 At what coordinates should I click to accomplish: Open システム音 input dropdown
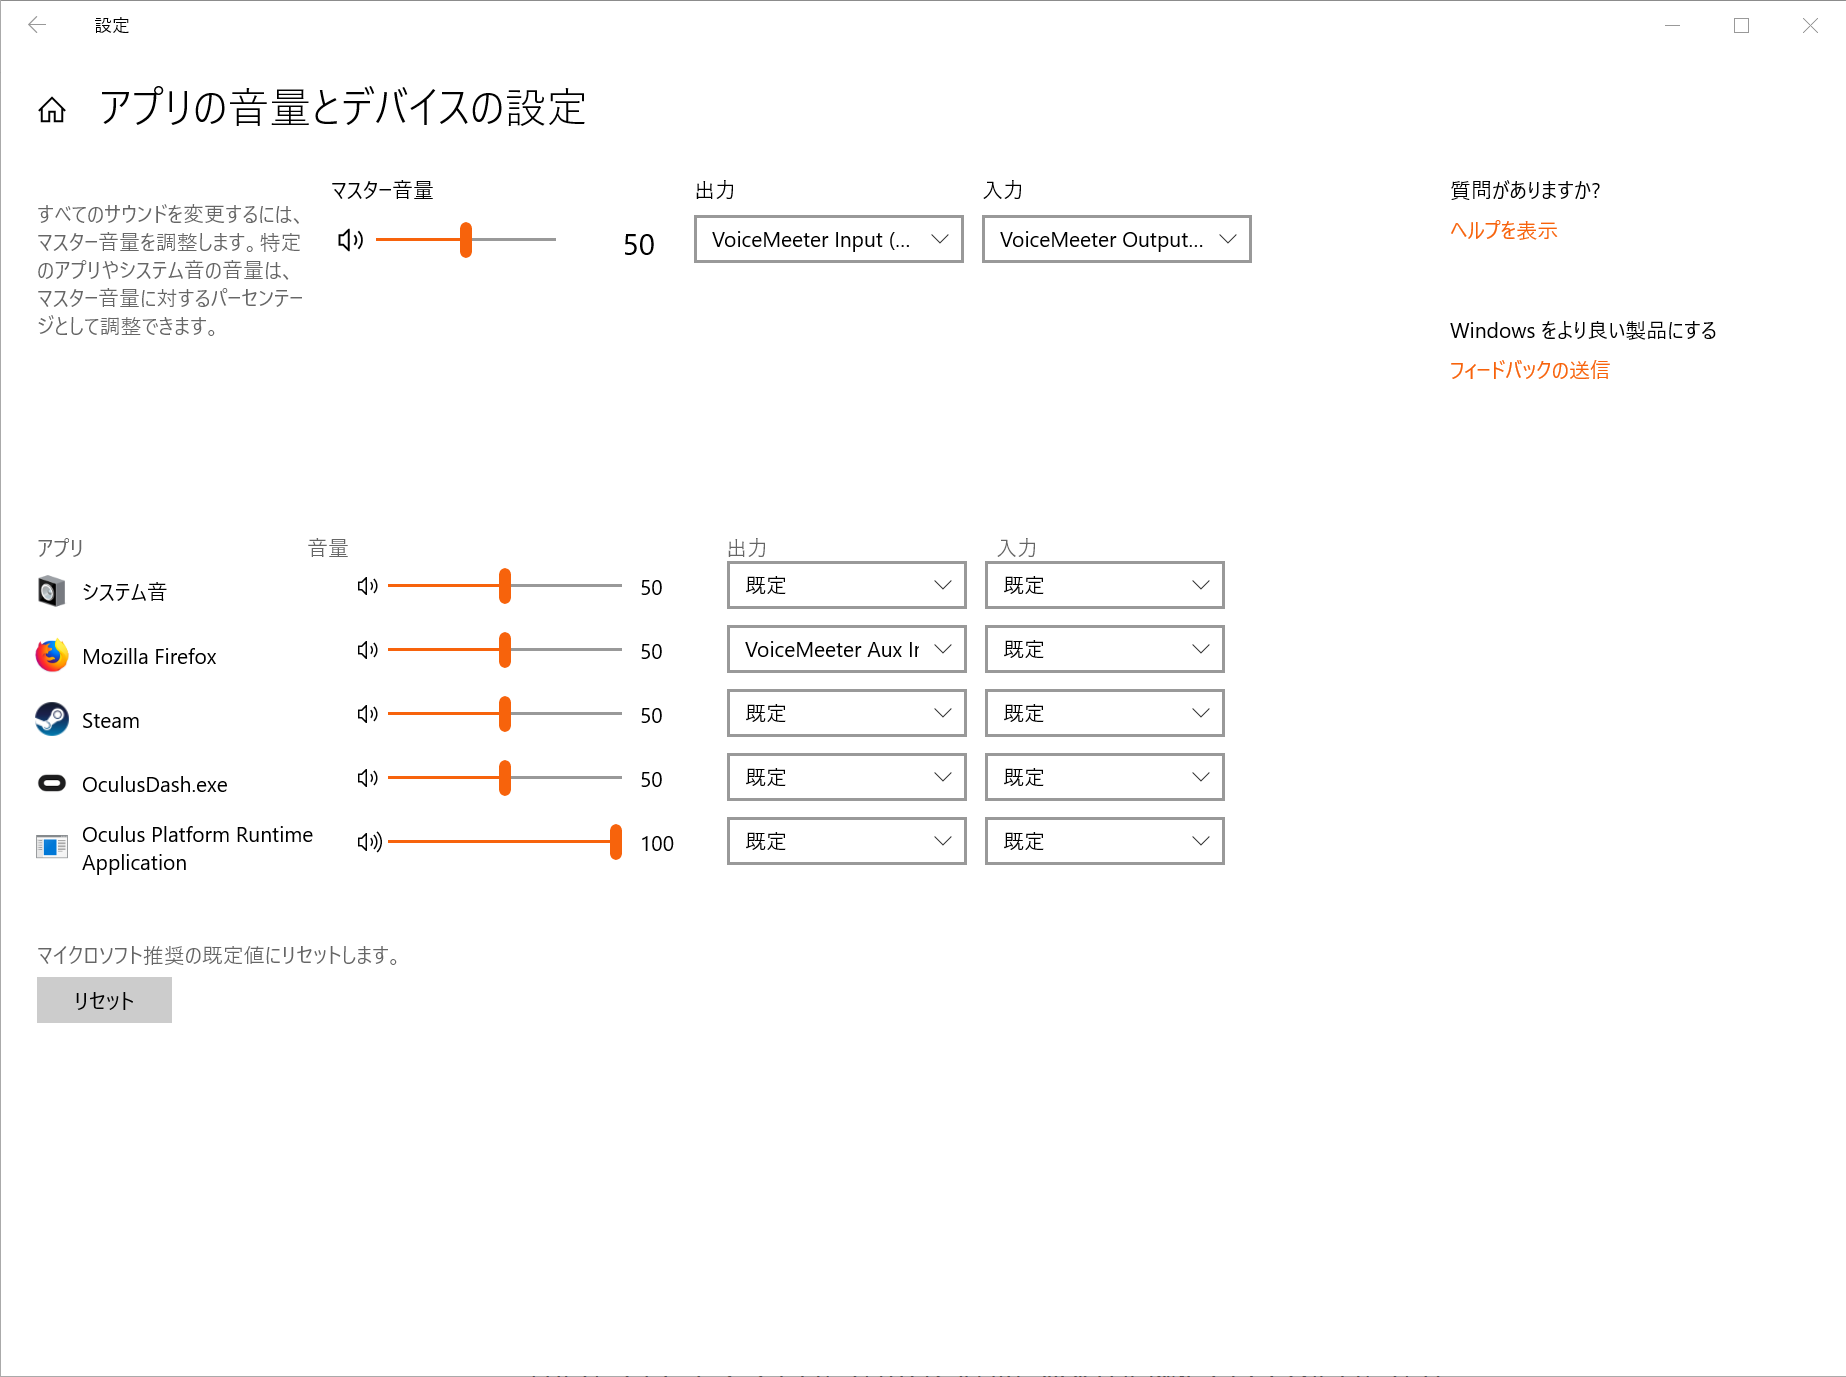(x=1105, y=585)
